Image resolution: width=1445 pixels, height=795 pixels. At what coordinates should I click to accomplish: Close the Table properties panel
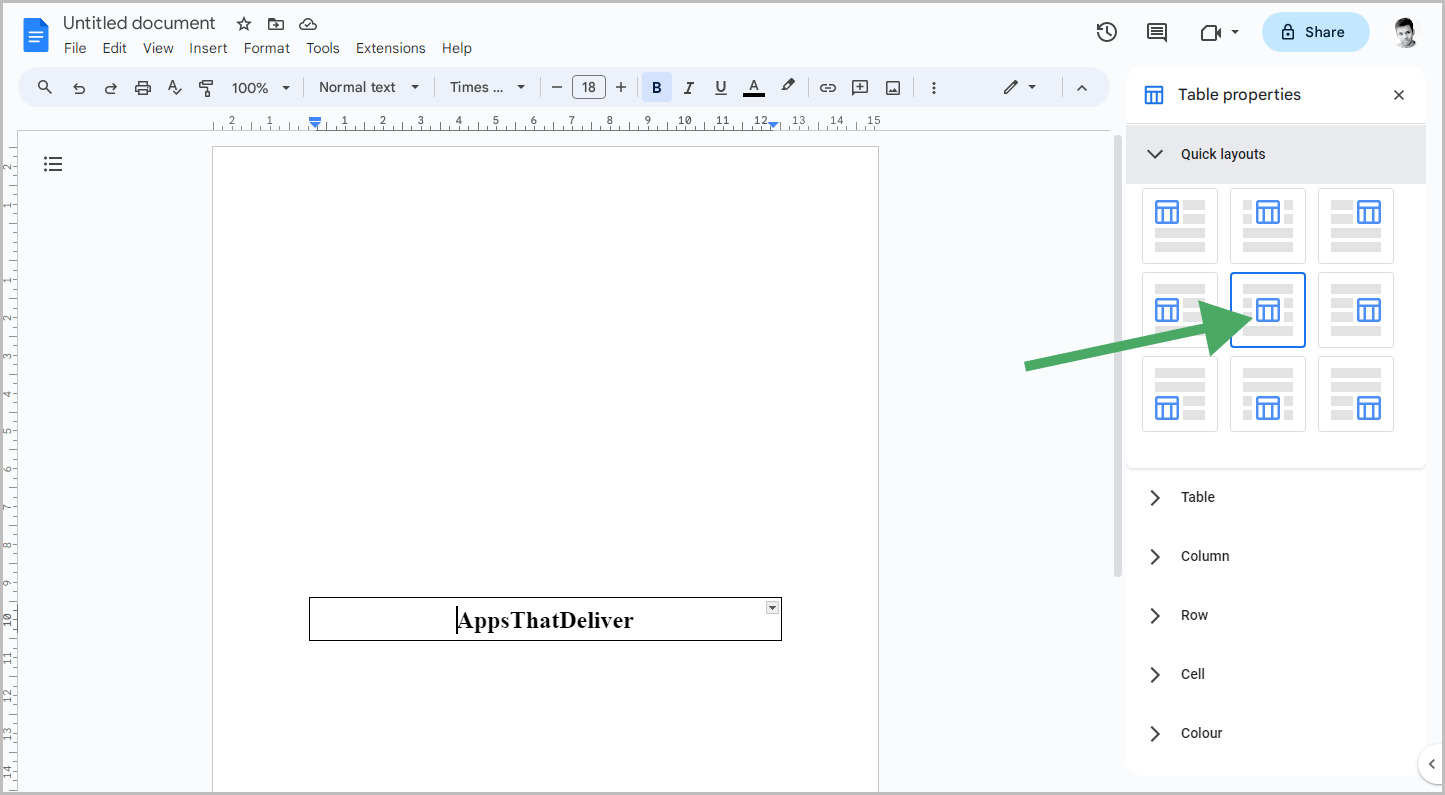click(1399, 94)
